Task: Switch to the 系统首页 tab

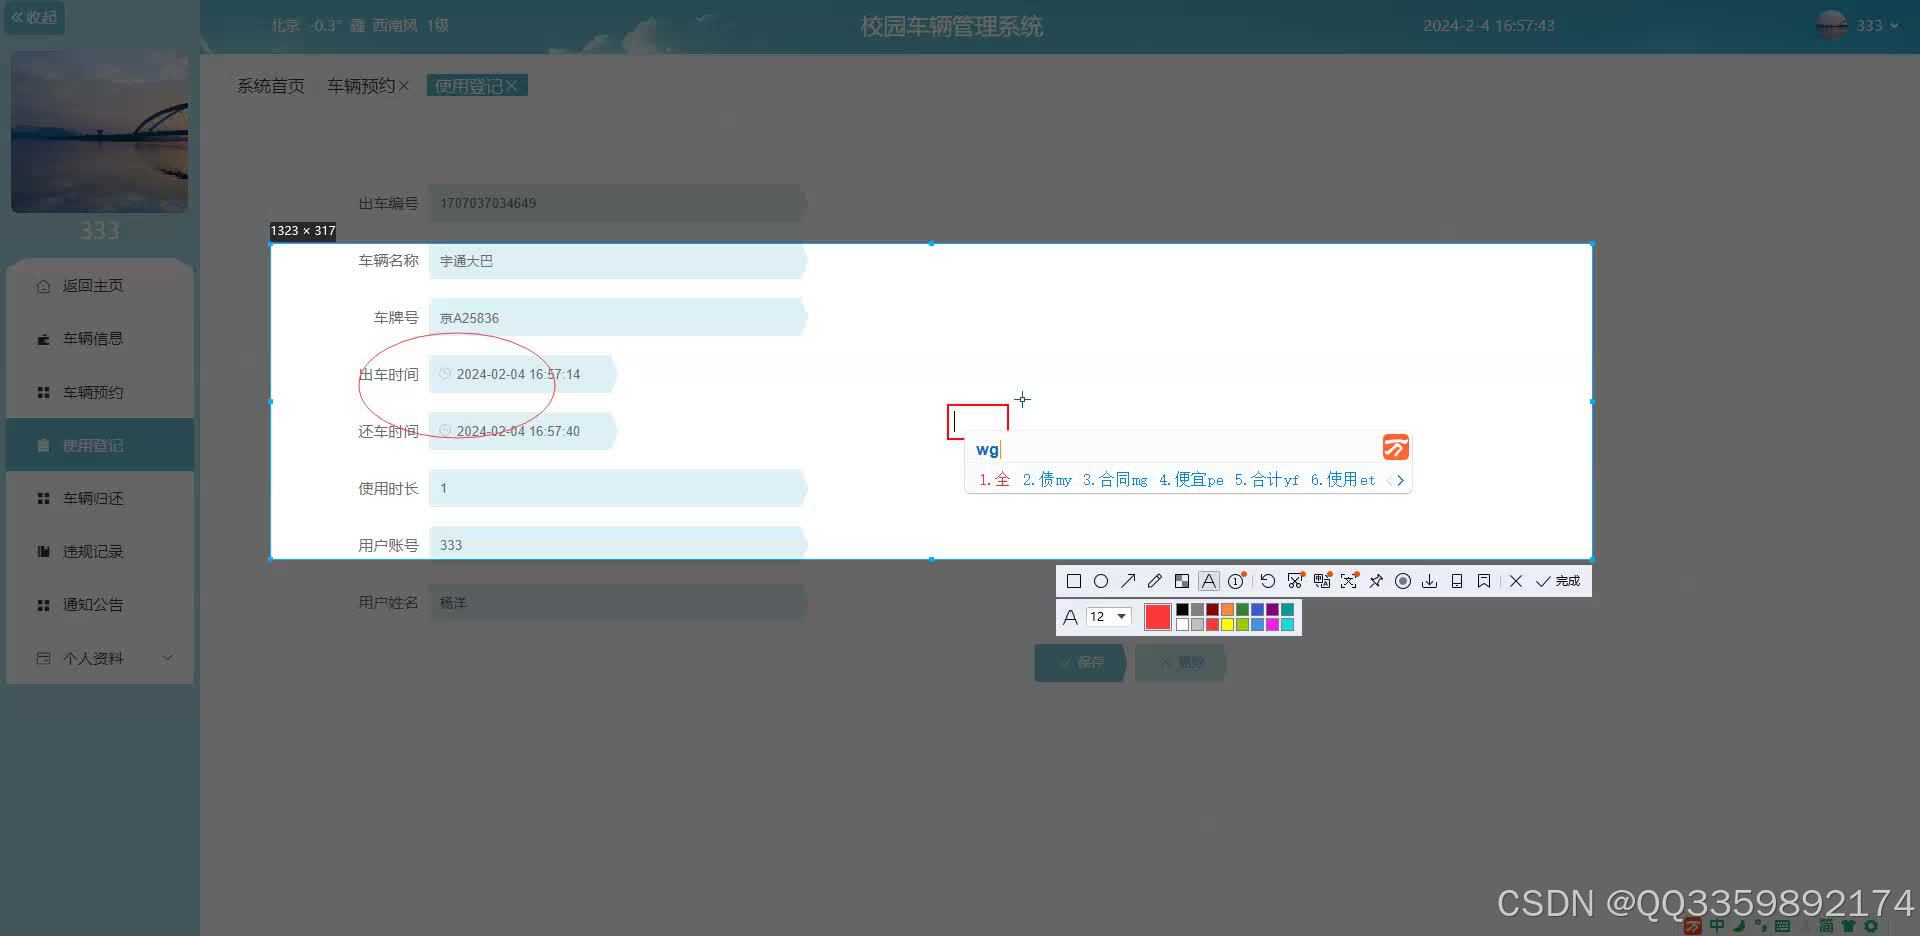Action: coord(270,86)
